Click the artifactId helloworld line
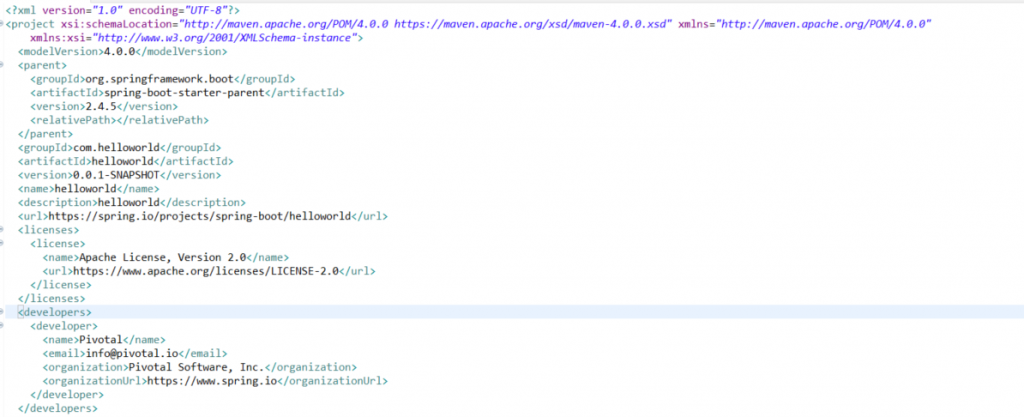The height and width of the screenshot is (417, 1024). [x=125, y=161]
